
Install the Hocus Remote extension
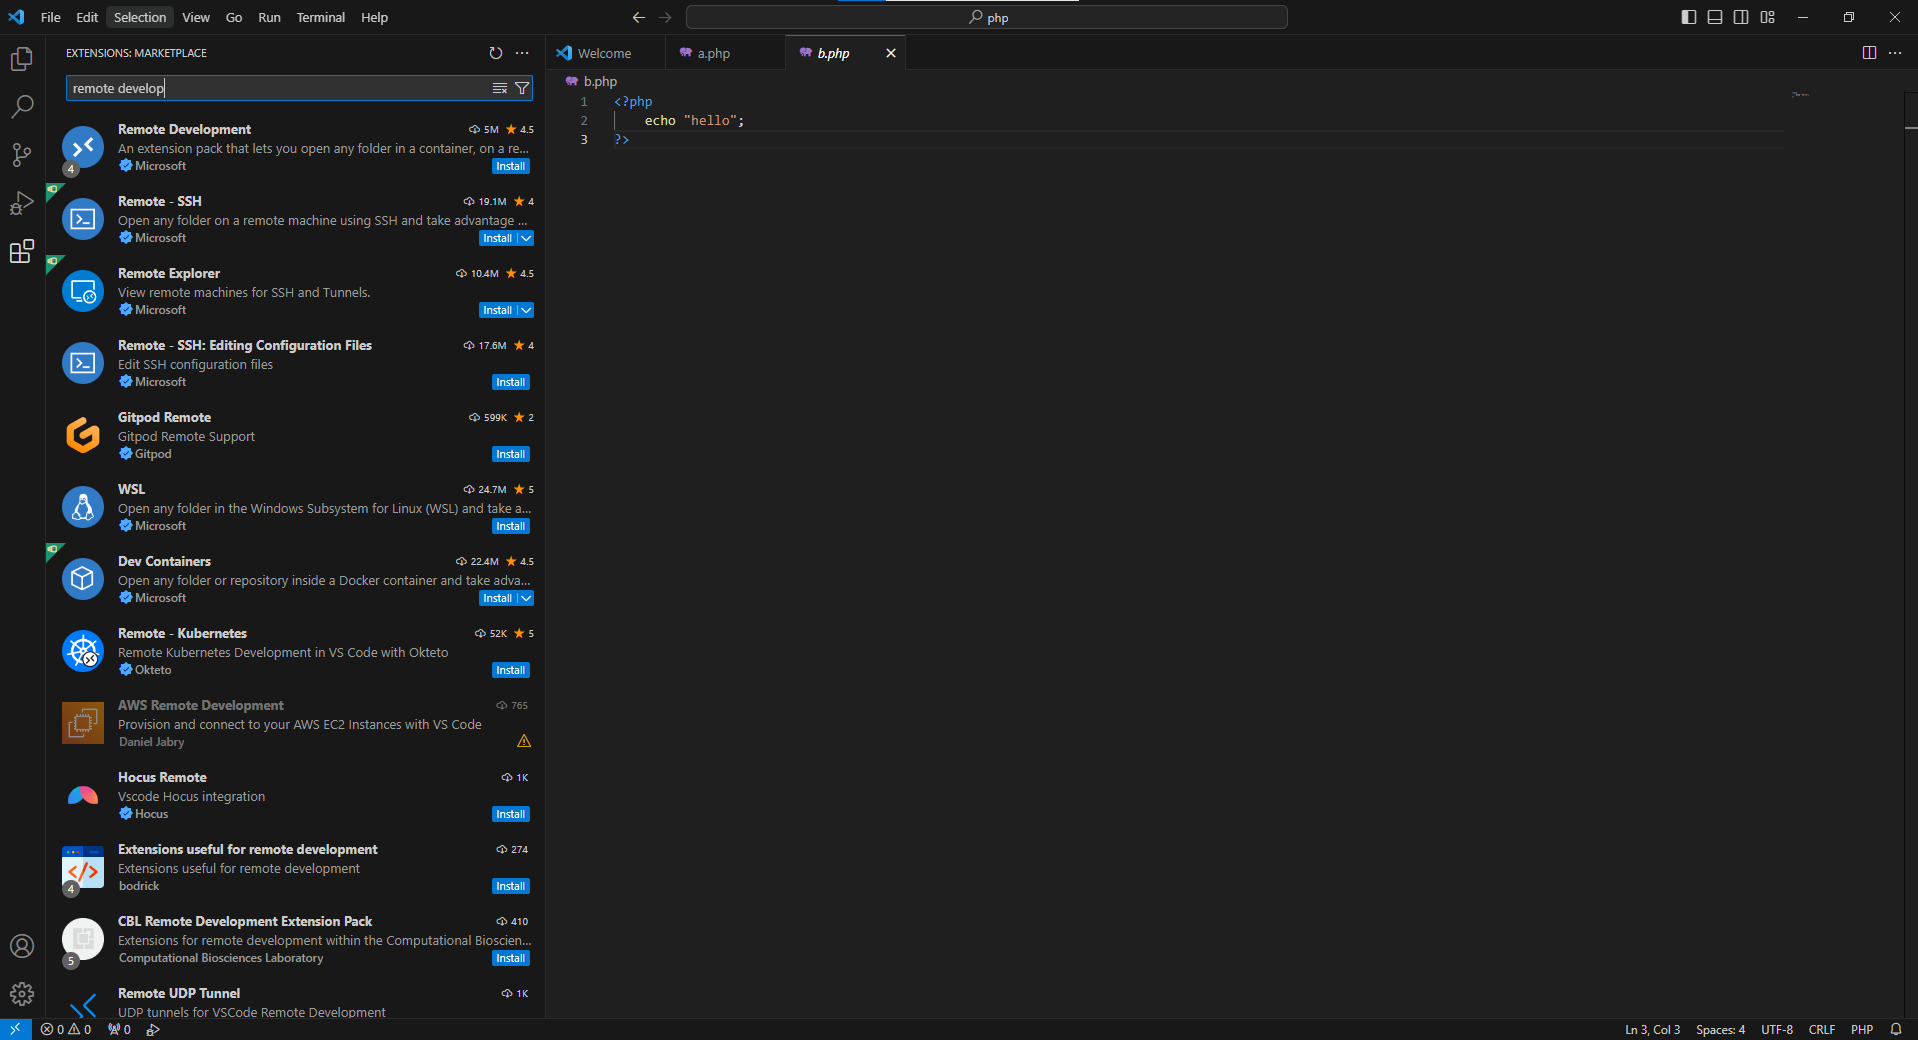click(511, 814)
